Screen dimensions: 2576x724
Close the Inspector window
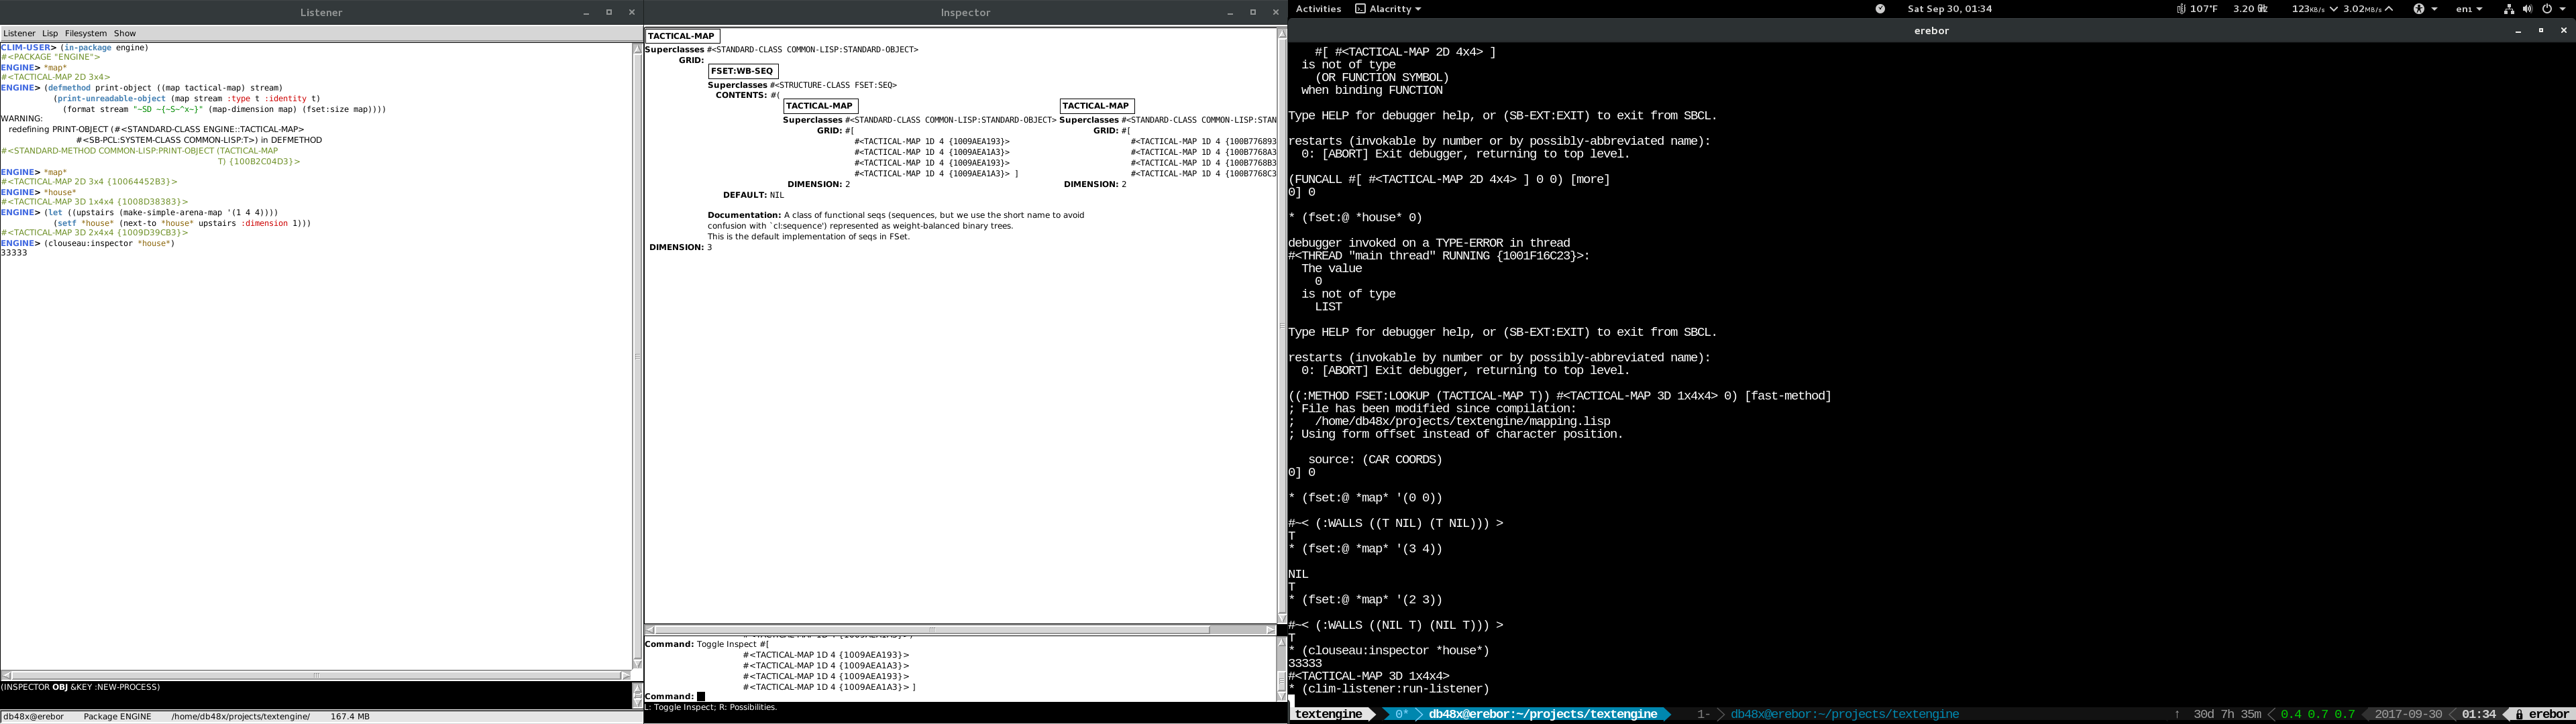1275,13
